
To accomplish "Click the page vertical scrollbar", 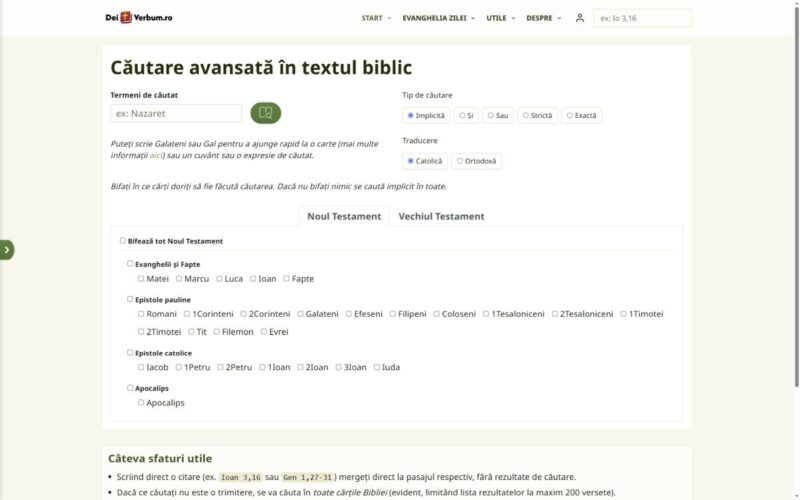I will click(796, 194).
